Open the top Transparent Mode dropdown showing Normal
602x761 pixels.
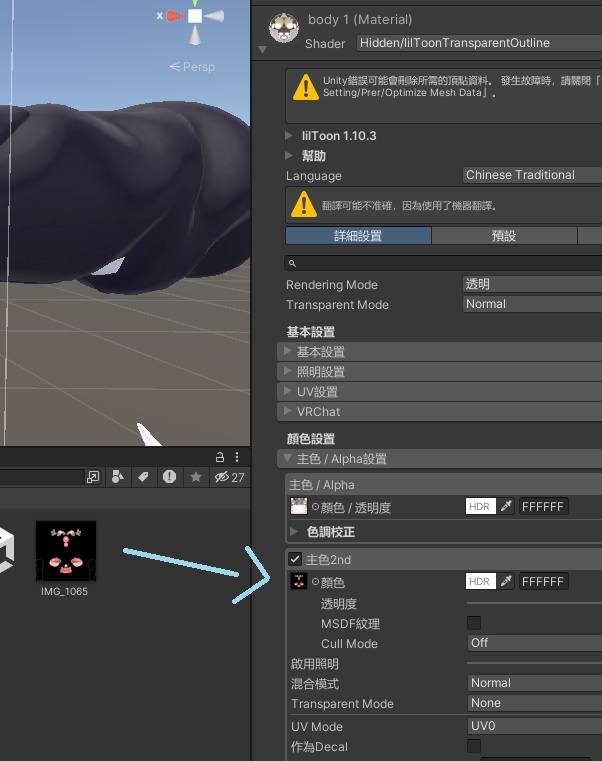pos(532,304)
